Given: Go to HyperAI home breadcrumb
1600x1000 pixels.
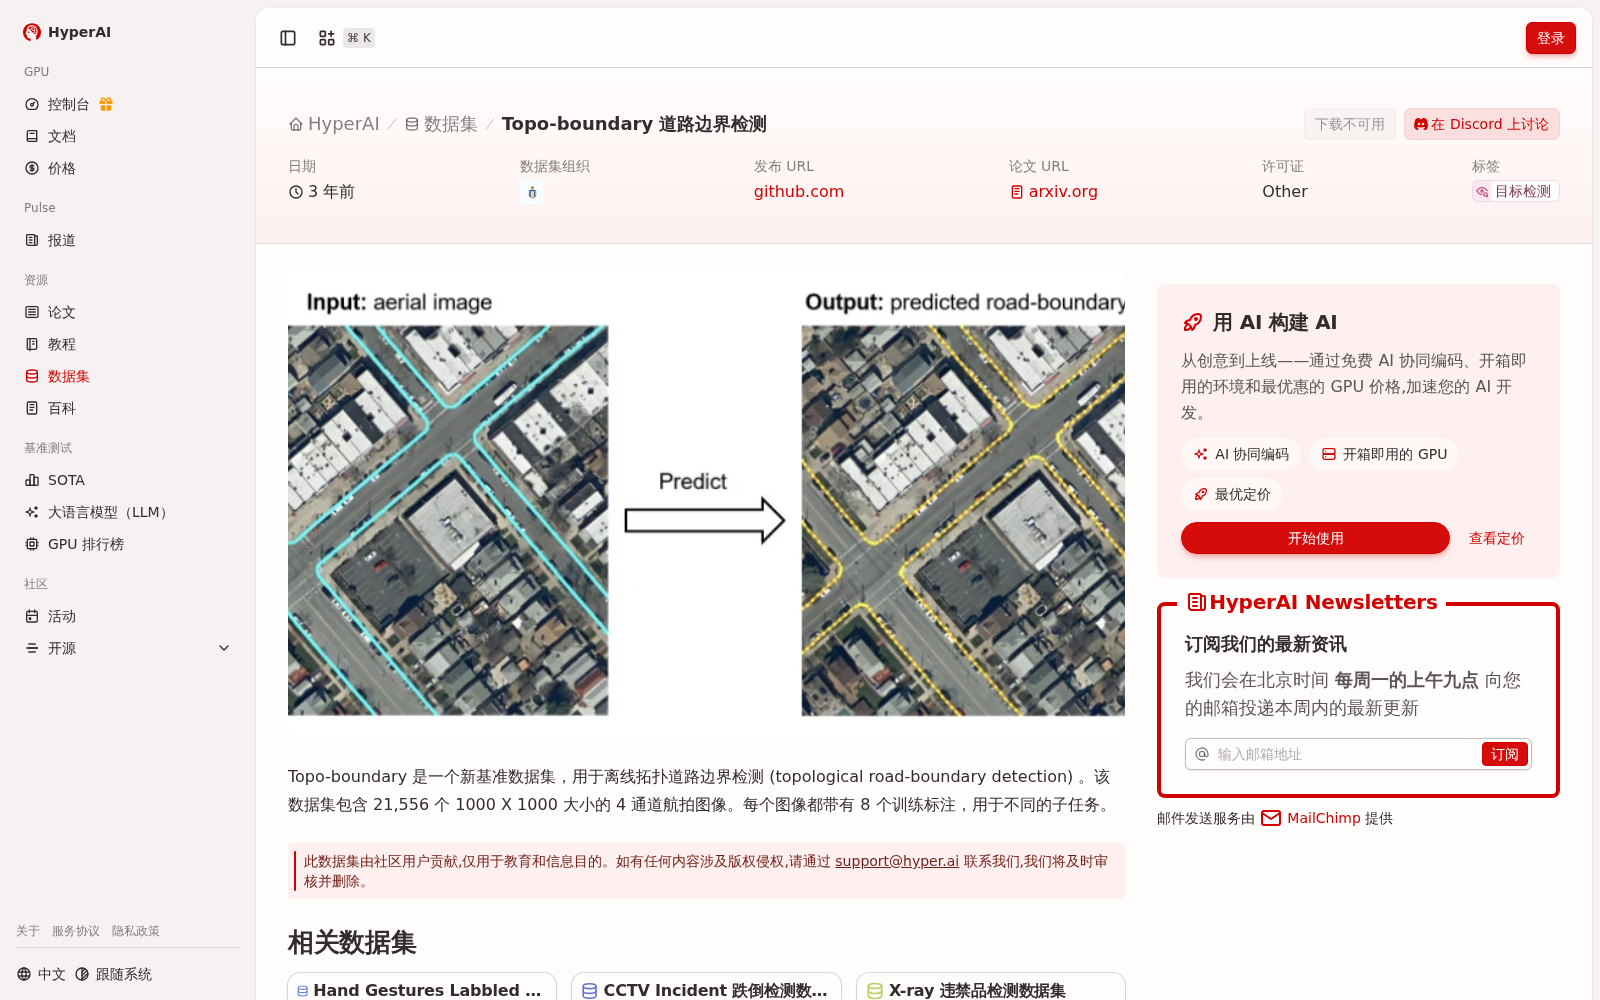Looking at the screenshot, I should pyautogui.click(x=334, y=124).
